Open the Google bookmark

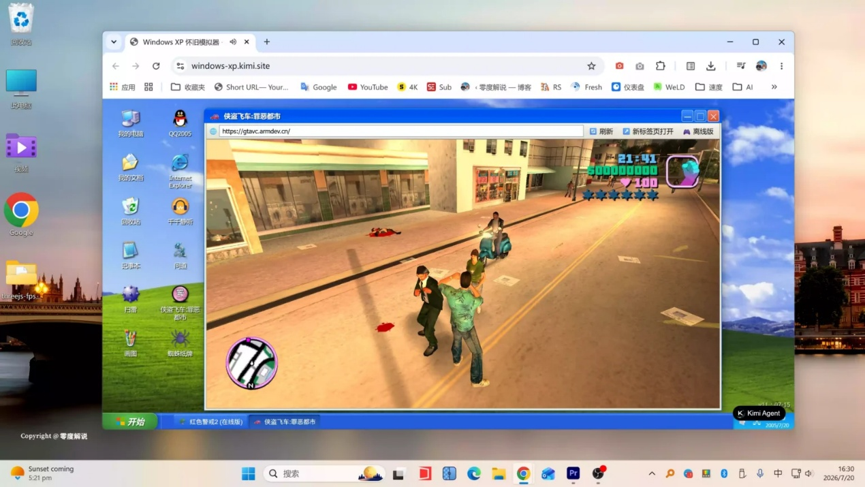[318, 87]
